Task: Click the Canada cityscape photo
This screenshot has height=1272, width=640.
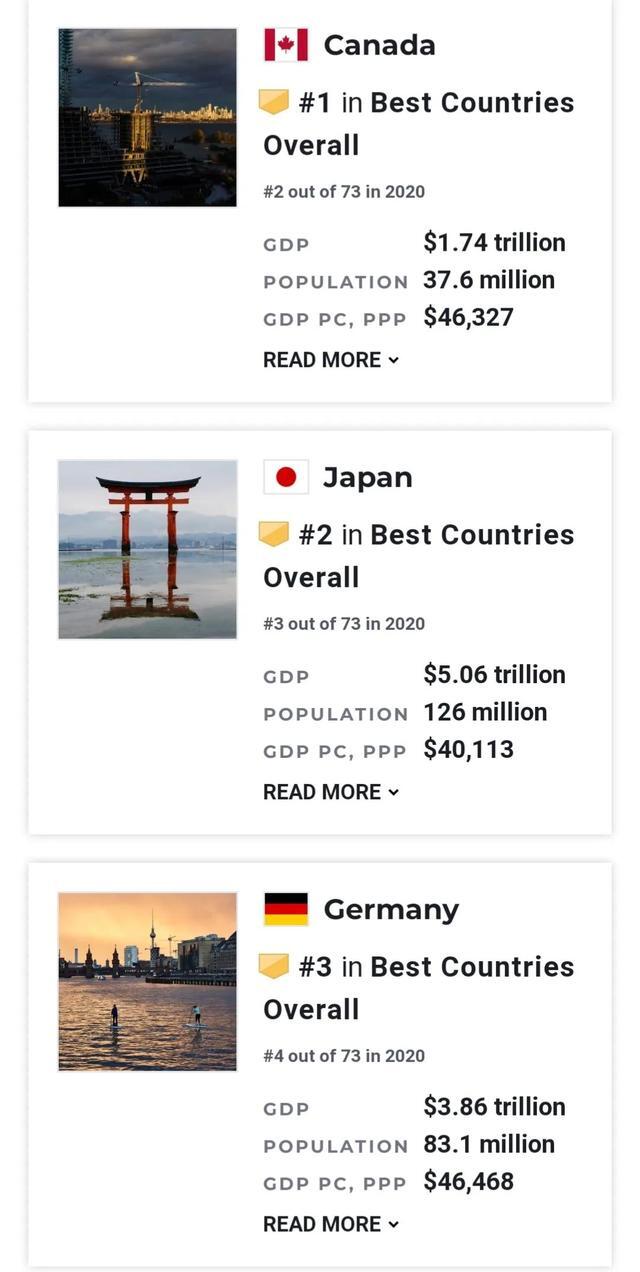Action: pos(147,117)
